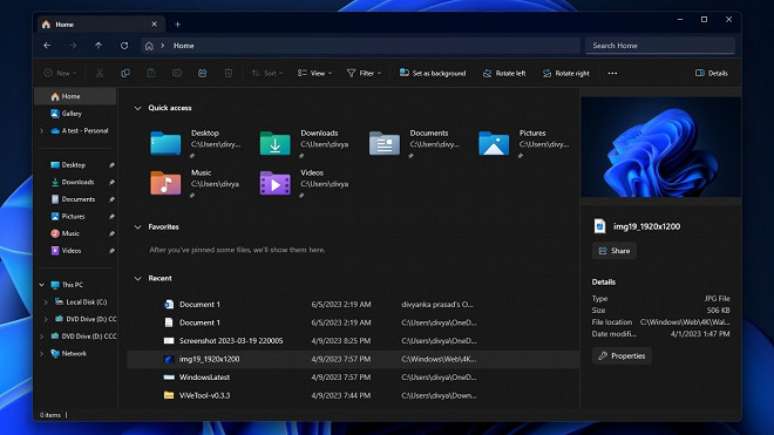Collapse This PC tree node
The image size is (774, 435).
pyautogui.click(x=42, y=285)
